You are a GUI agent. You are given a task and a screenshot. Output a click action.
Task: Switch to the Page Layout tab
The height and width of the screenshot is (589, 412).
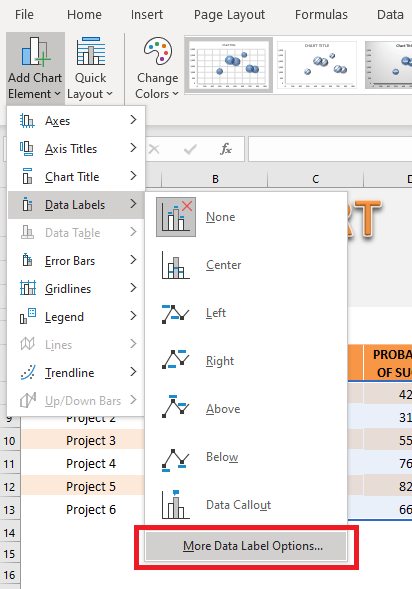pyautogui.click(x=229, y=15)
